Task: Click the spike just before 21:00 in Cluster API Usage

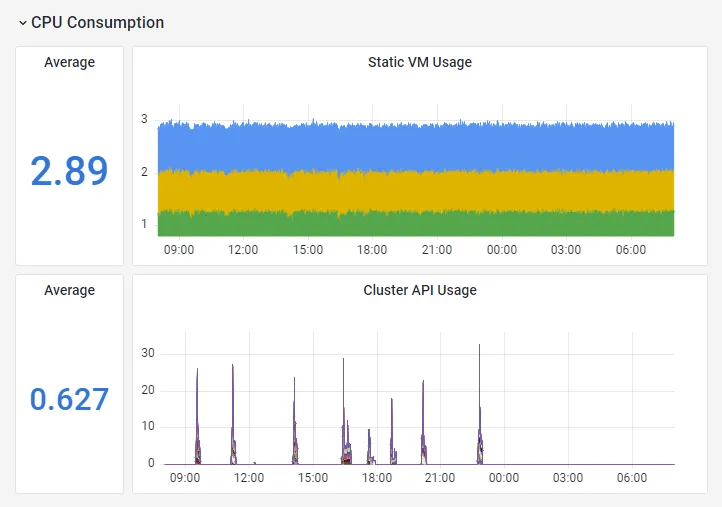Action: point(423,422)
